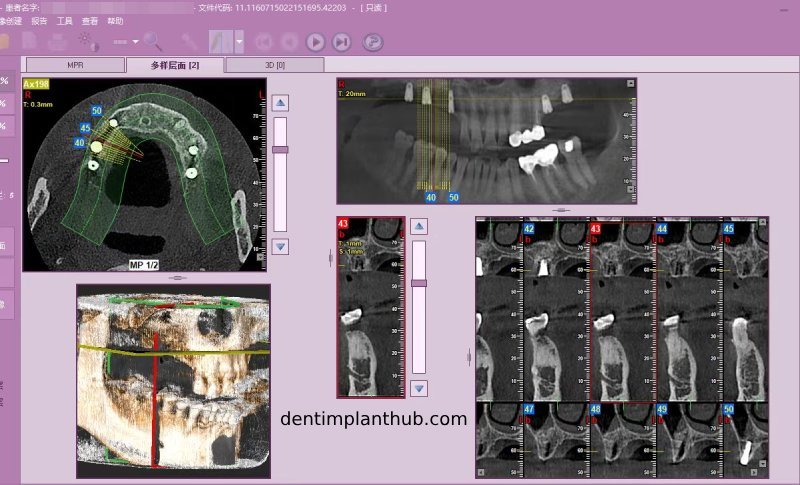Open the 工具 menu
Screen dimensions: 800x485
coord(64,20)
